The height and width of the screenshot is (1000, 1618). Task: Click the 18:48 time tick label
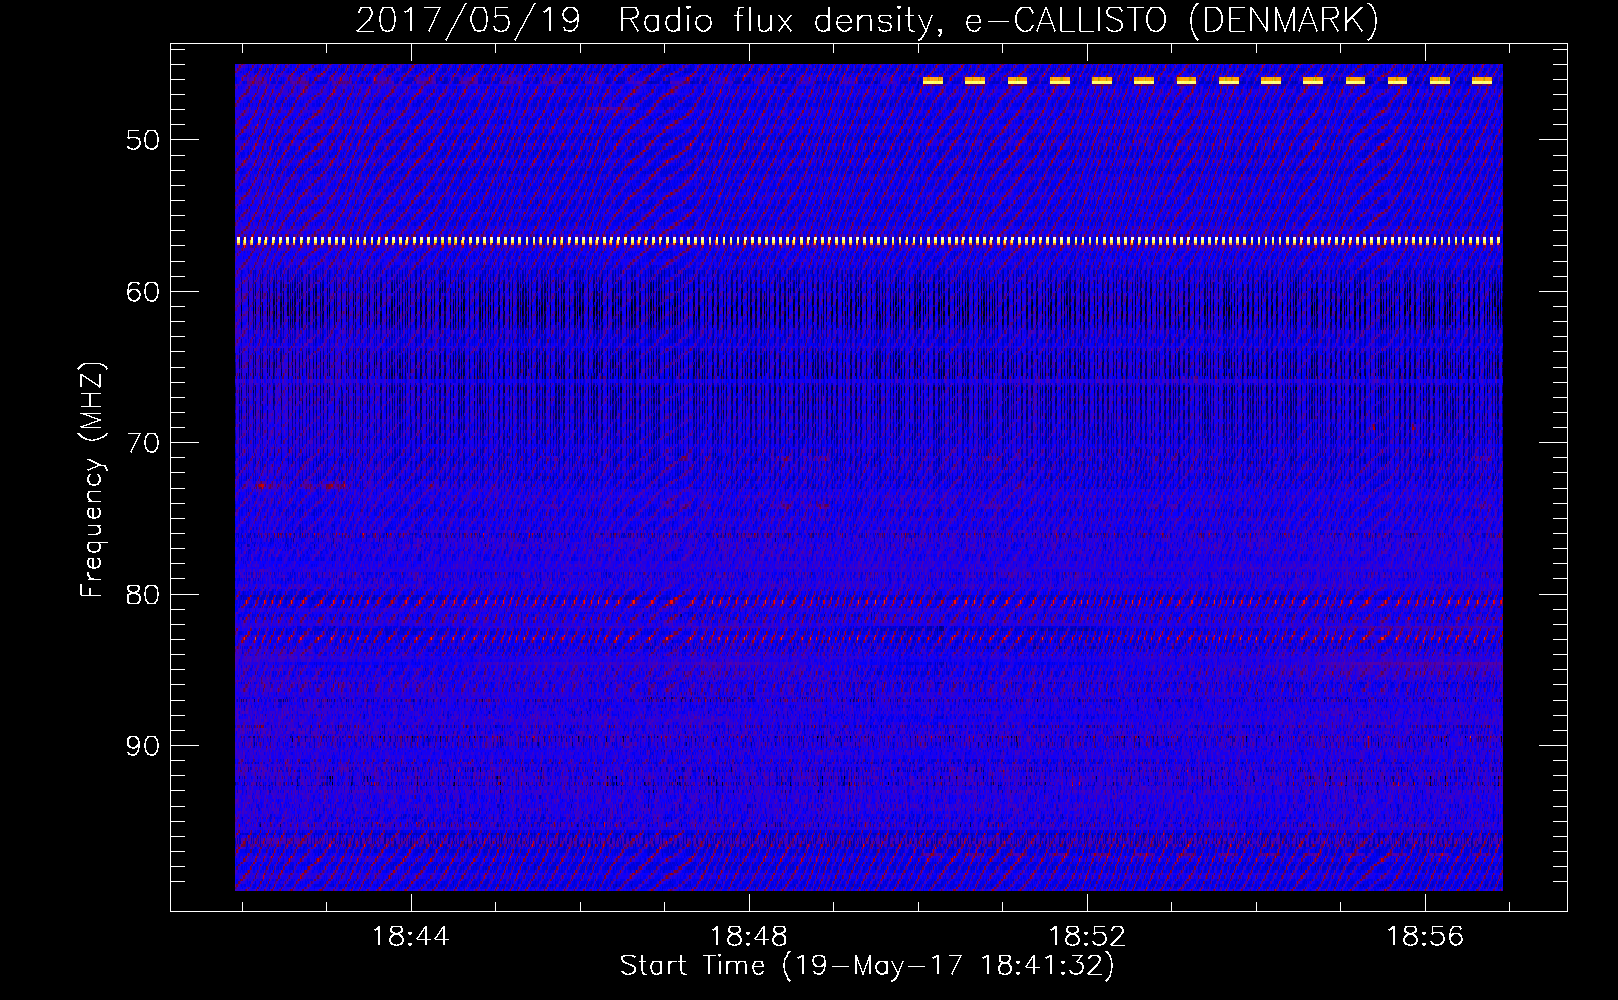749,937
